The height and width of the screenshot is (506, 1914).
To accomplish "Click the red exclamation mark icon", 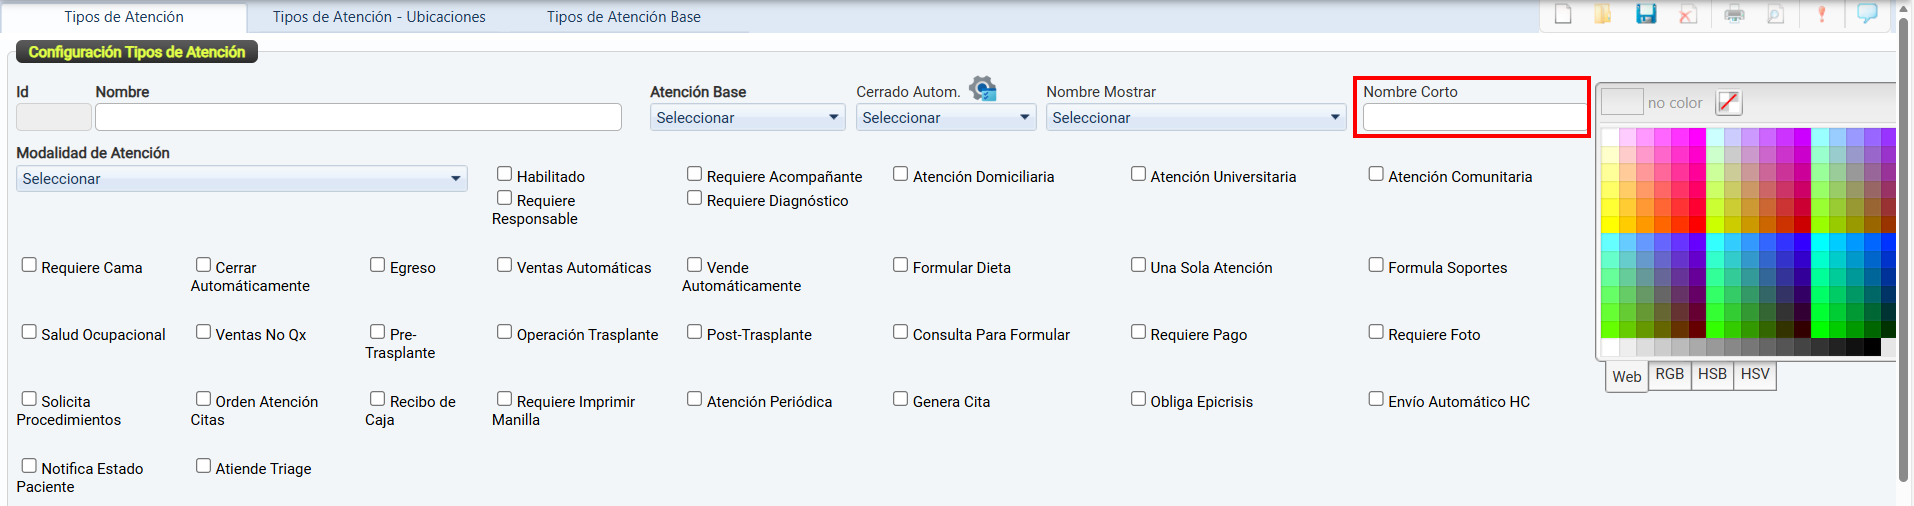I will click(x=1822, y=14).
